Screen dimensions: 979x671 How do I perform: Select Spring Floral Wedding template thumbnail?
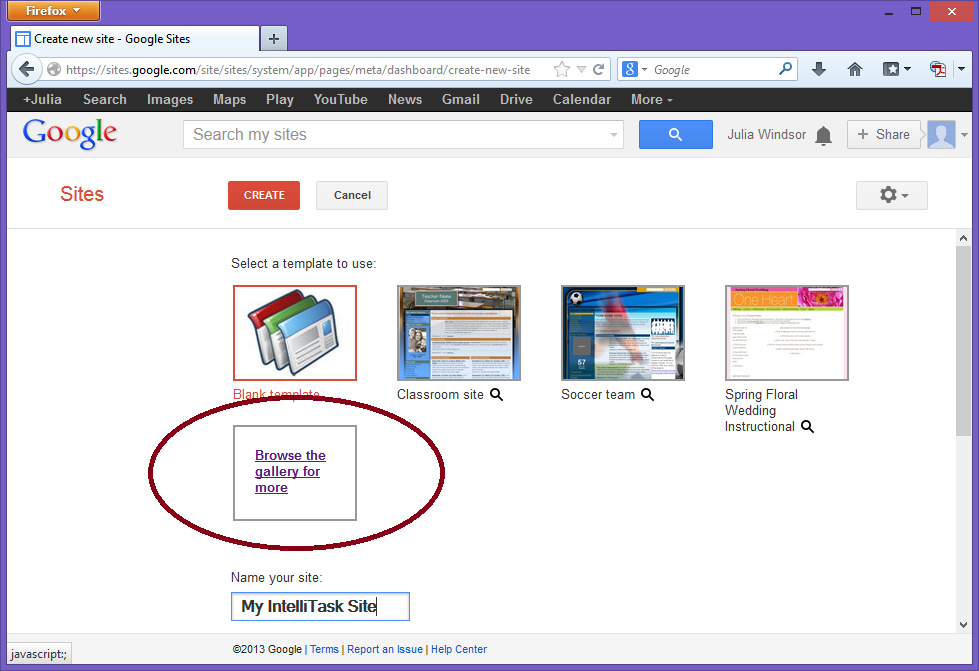787,333
